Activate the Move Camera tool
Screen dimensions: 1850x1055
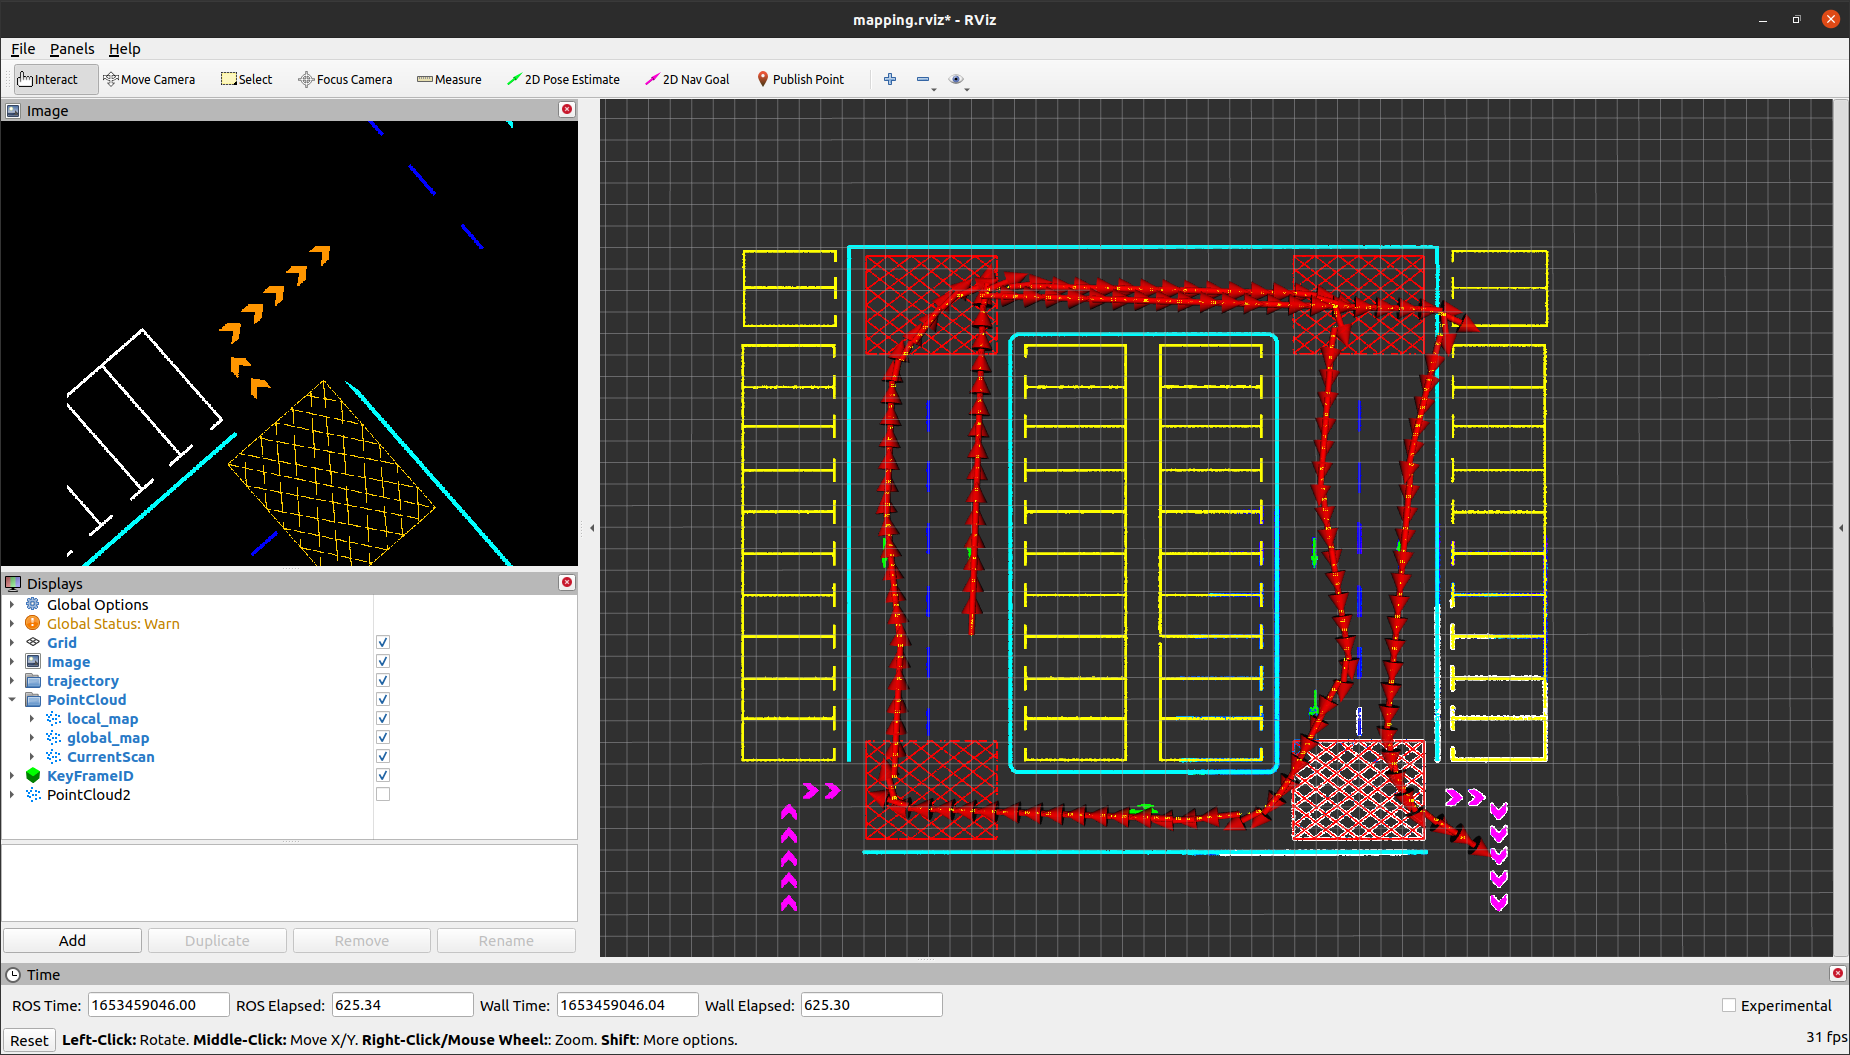(x=149, y=79)
